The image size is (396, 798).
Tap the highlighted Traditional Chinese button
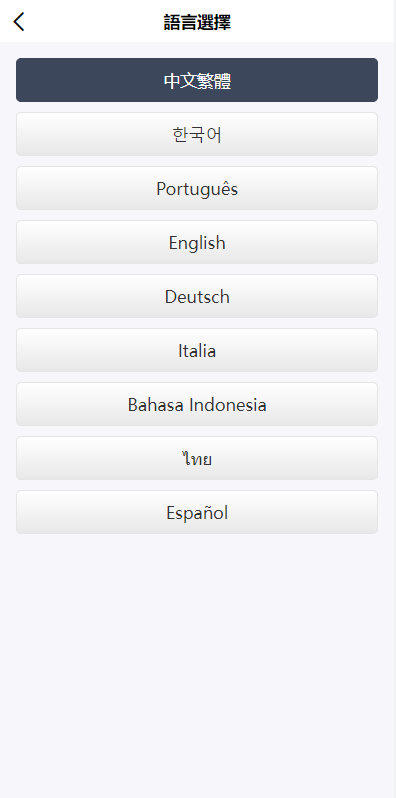point(197,80)
